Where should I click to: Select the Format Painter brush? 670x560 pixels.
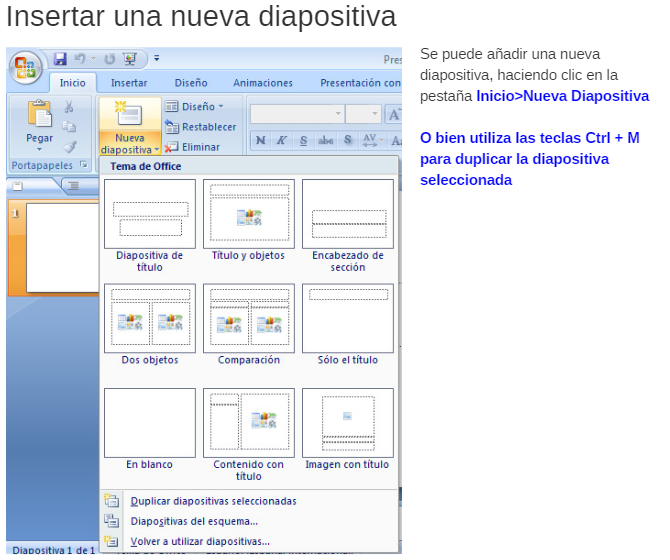pos(70,147)
